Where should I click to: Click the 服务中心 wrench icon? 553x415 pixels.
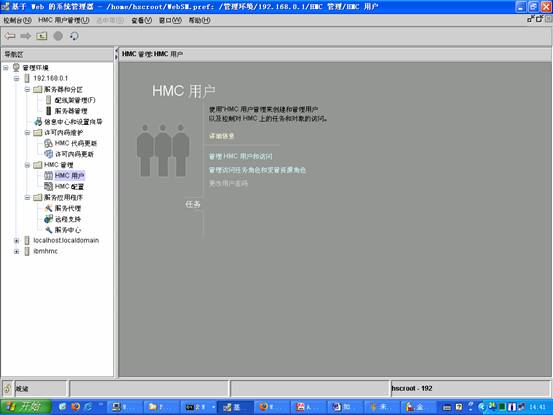pos(48,230)
